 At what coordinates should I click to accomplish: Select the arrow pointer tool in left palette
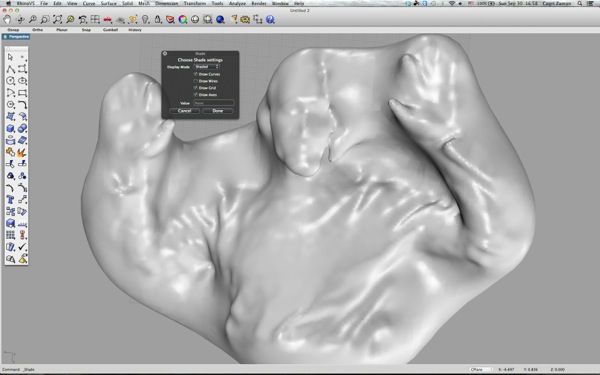click(10, 57)
